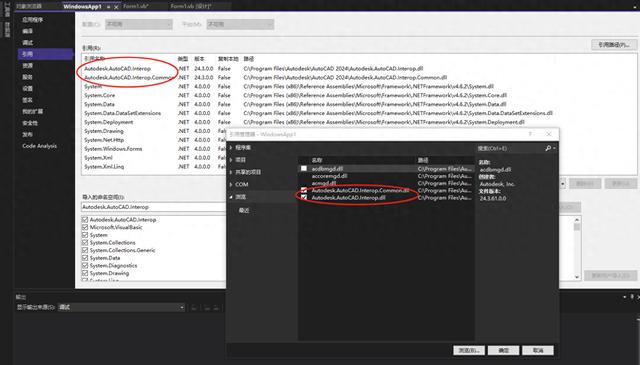Screen dimensions: 640x365
Task: Select the Autodesk.AutoCAD.Interop.Common reference row
Action: tap(359, 78)
